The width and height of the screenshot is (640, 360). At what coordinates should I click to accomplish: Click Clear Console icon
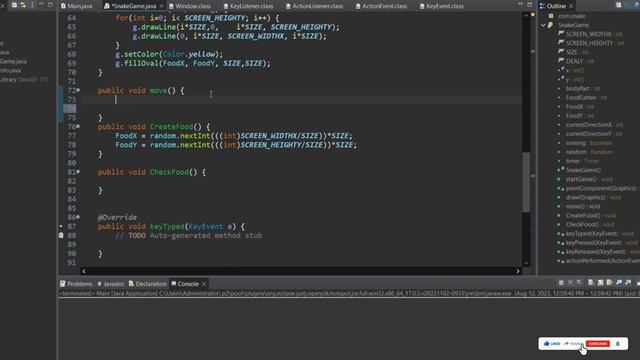(591, 282)
